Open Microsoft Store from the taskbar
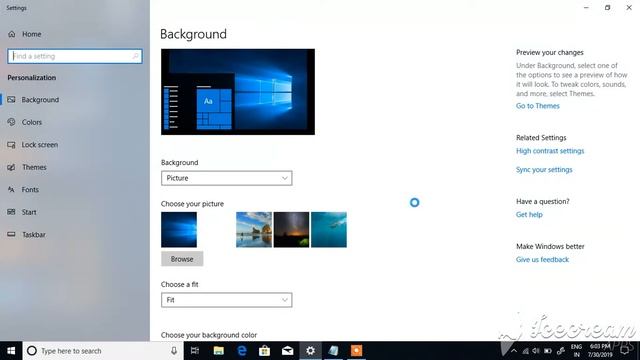Viewport: 640px width, 360px height. click(264, 351)
